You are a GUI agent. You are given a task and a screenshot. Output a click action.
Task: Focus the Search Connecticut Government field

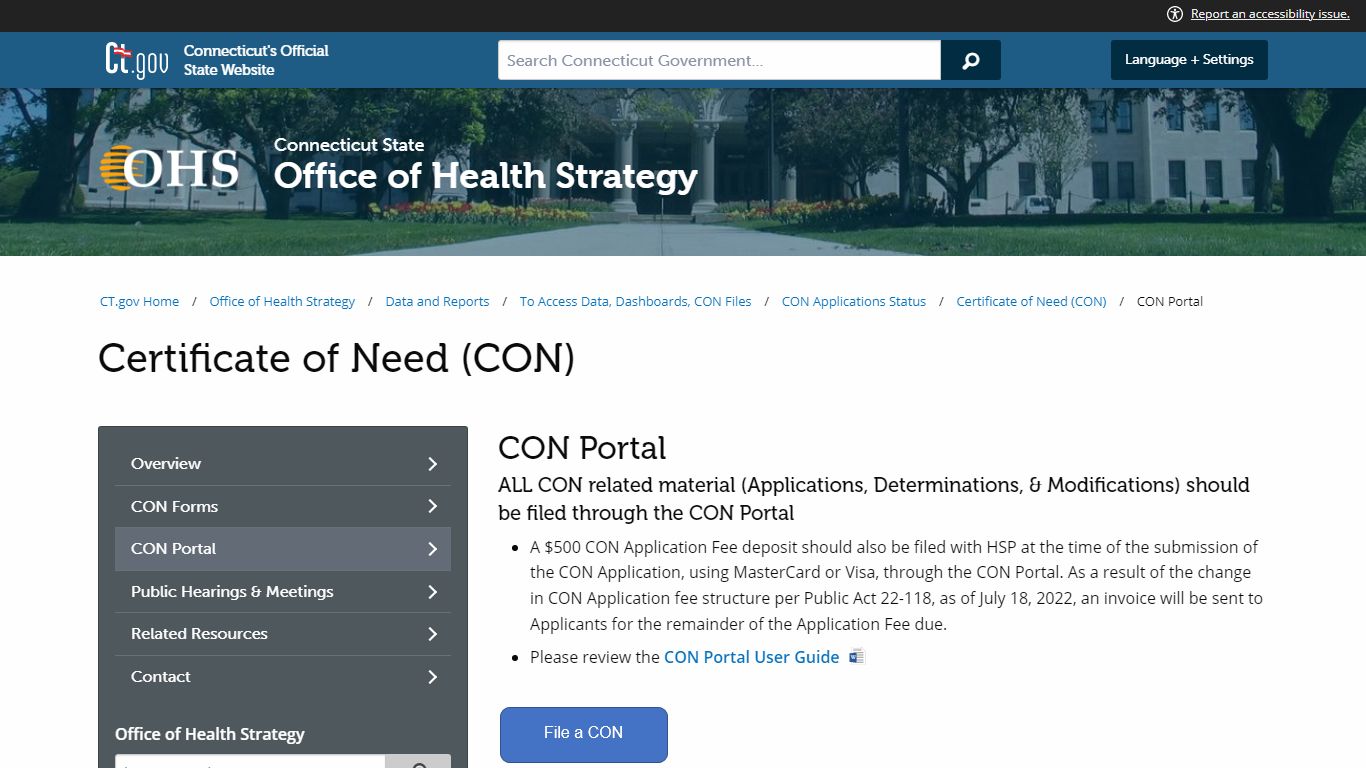click(x=719, y=60)
